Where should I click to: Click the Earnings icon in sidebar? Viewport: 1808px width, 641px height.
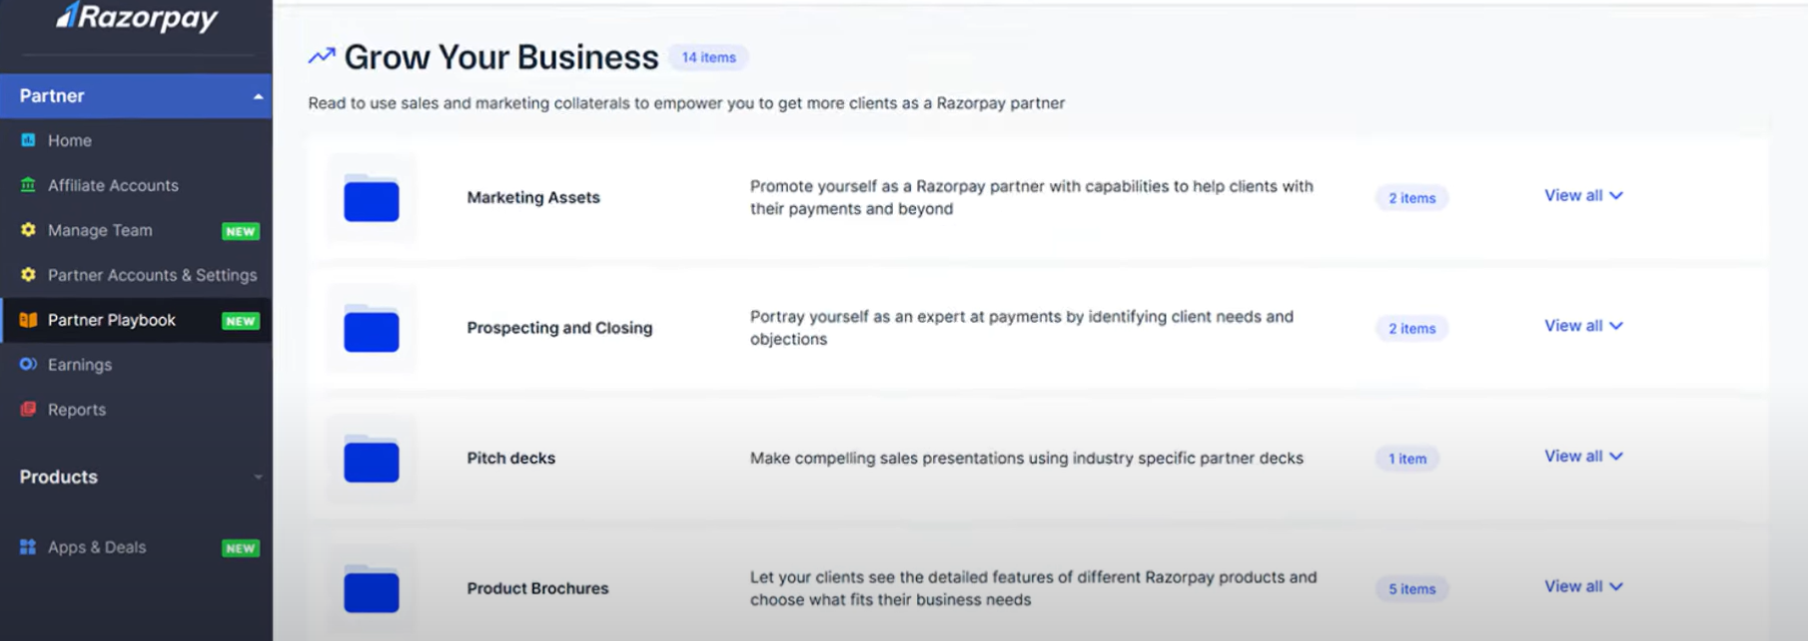pyautogui.click(x=28, y=365)
